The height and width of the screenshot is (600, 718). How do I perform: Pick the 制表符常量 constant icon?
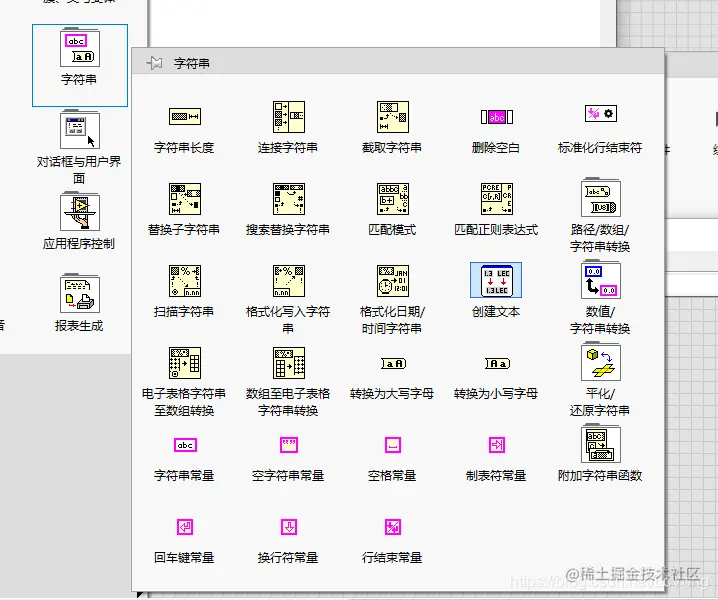[497, 445]
